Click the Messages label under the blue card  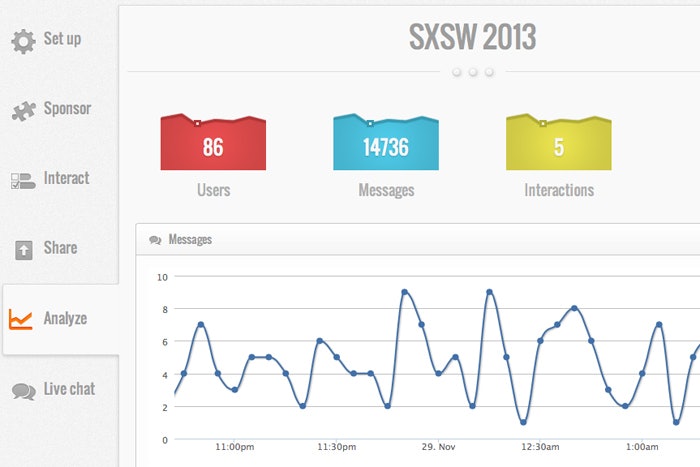click(x=386, y=191)
